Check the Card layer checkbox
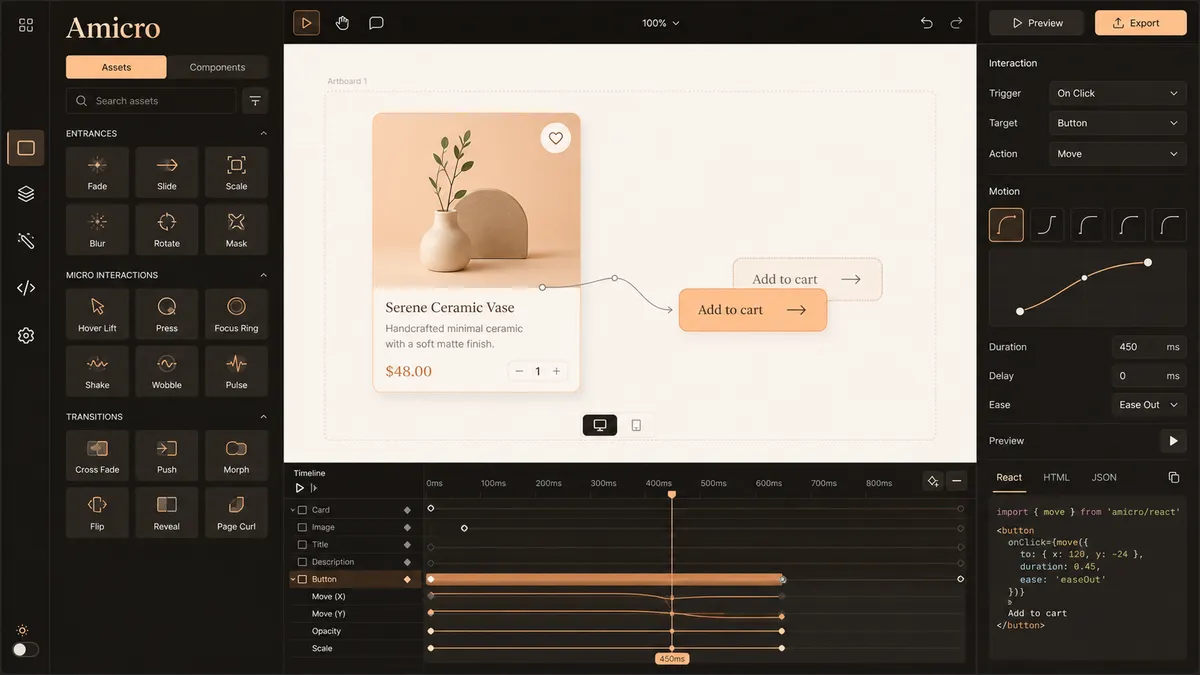This screenshot has width=1200, height=675. (303, 510)
